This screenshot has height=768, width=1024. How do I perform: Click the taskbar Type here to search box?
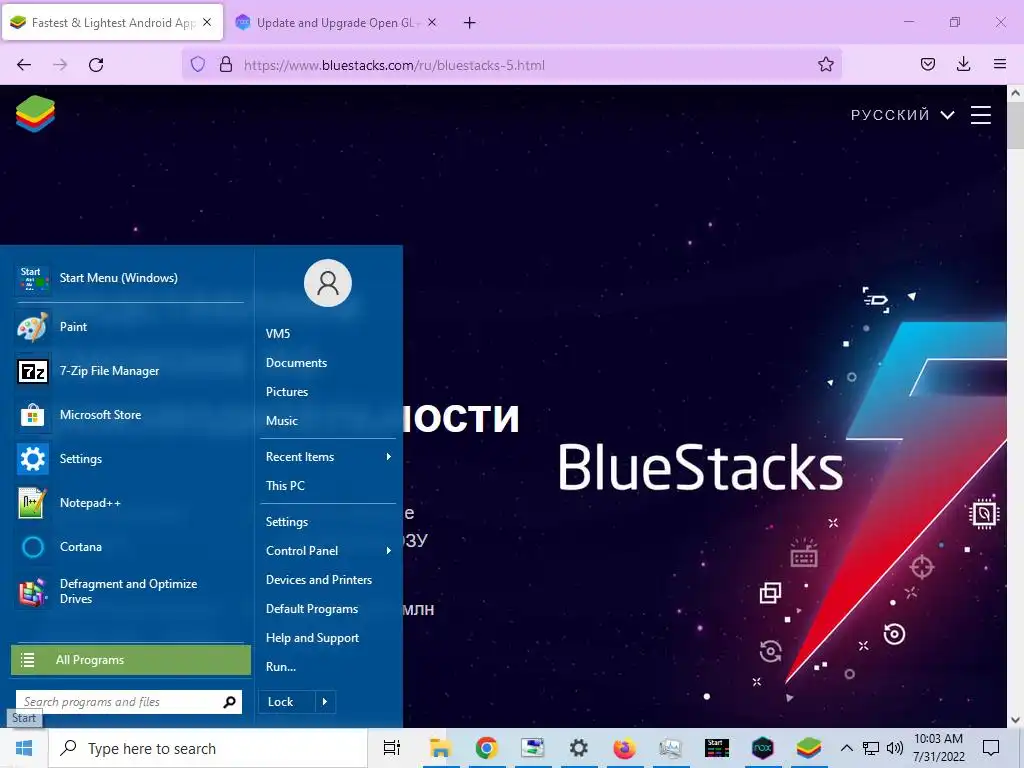point(208,748)
